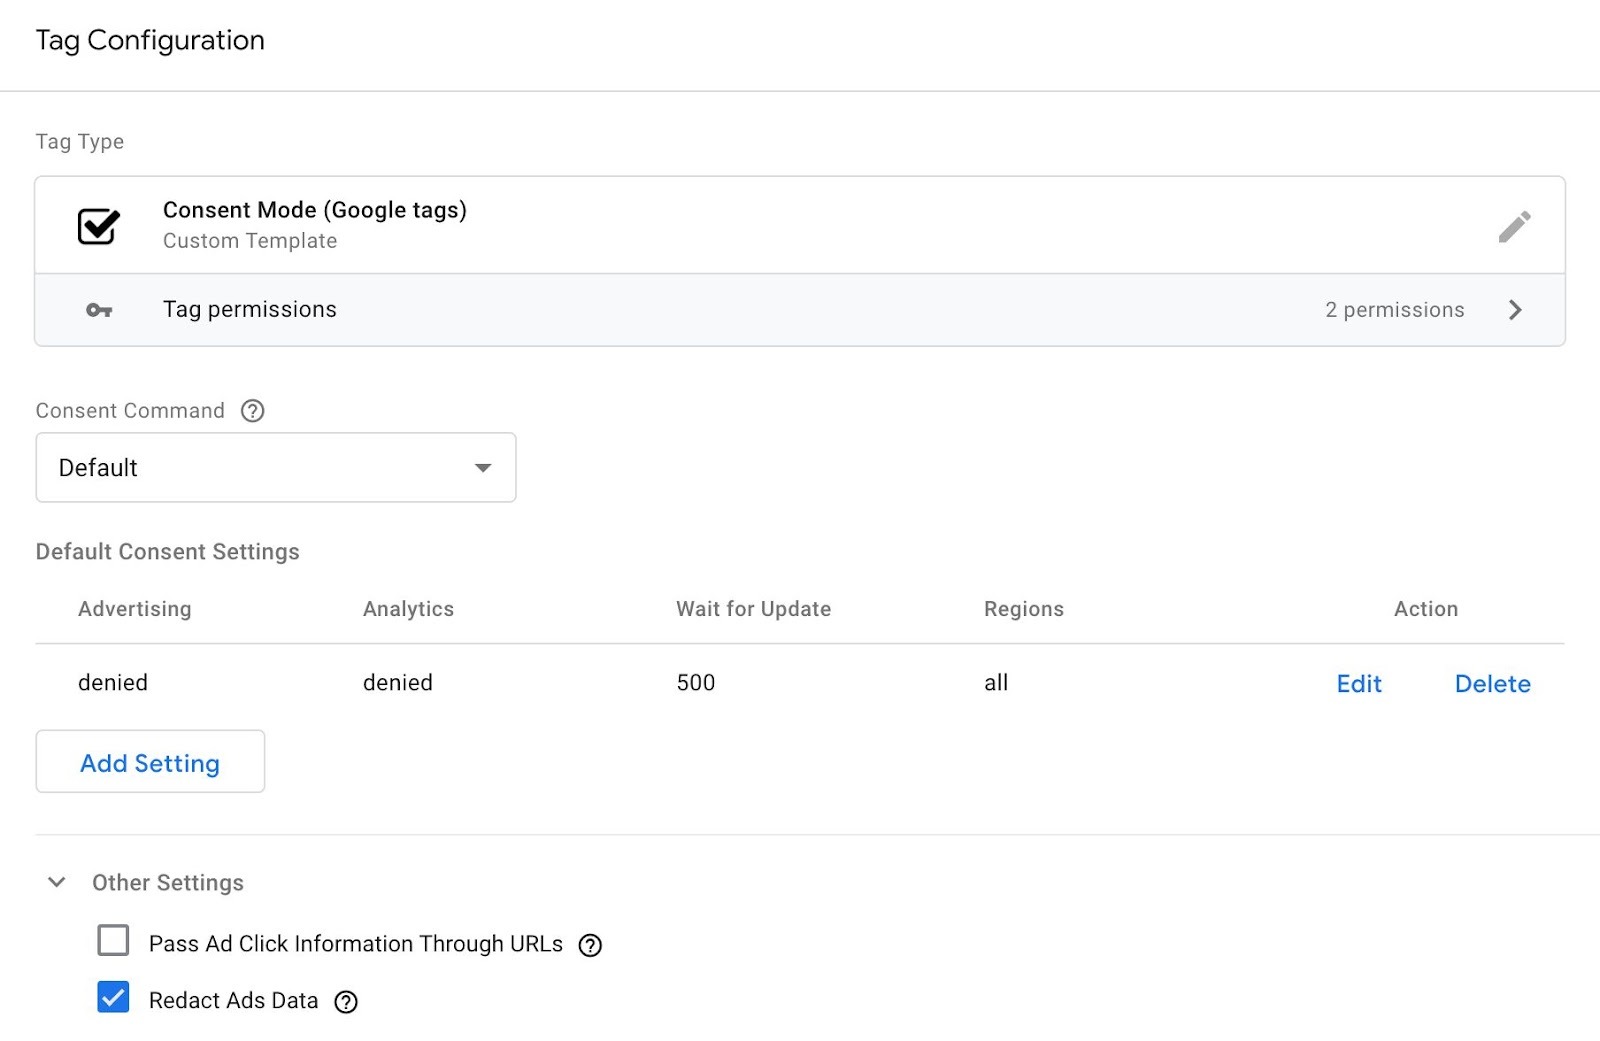Viewport: 1600px width, 1041px height.
Task: Click the Consent Mode checkmark template icon
Action: click(99, 226)
